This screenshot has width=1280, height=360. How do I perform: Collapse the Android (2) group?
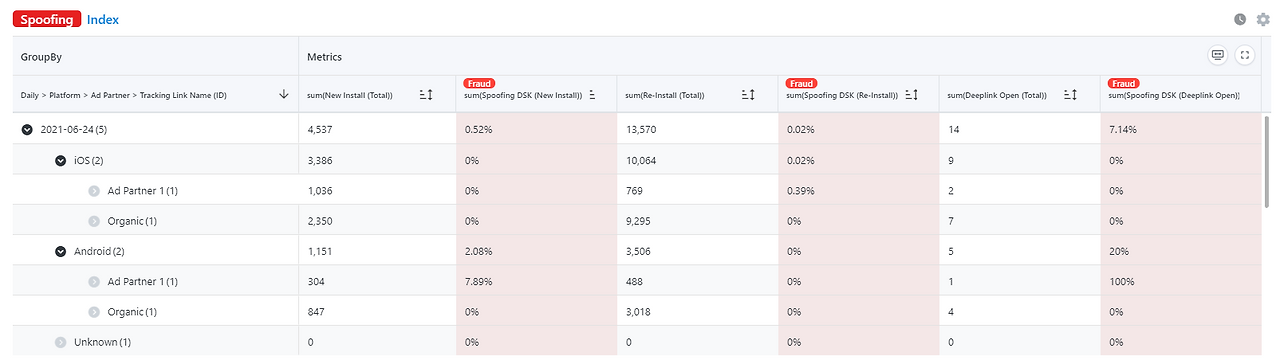pos(61,251)
